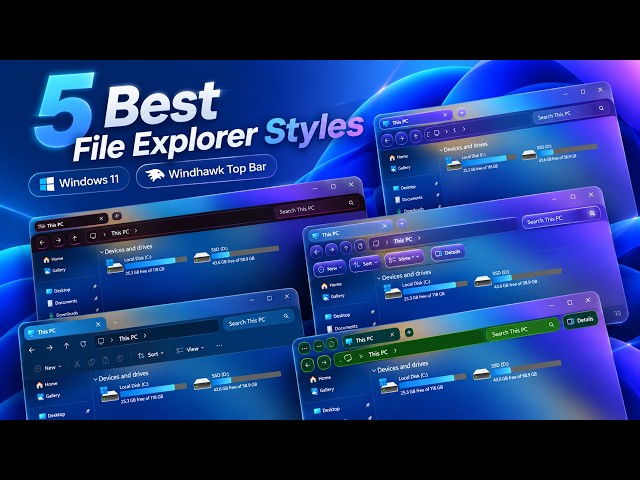This screenshot has width=640, height=480.
Task: Open New dropdown in blue-tab window
Action: (x=49, y=367)
